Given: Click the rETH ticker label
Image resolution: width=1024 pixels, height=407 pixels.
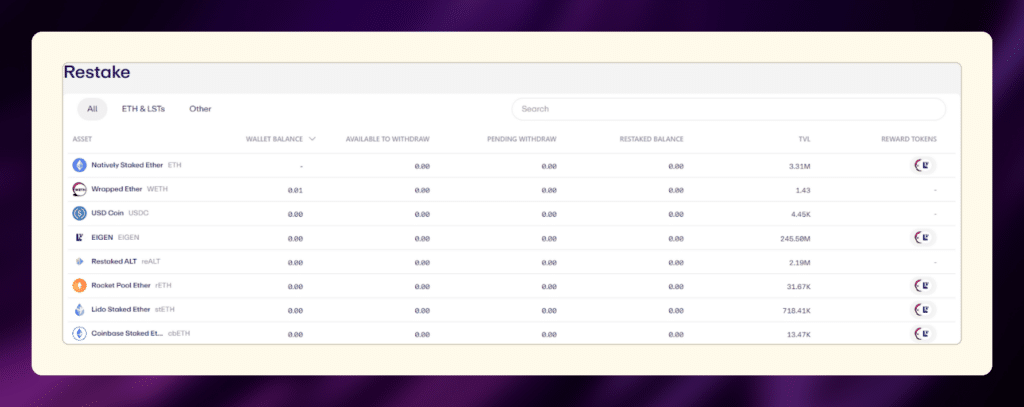Looking at the screenshot, I should tap(163, 285).
